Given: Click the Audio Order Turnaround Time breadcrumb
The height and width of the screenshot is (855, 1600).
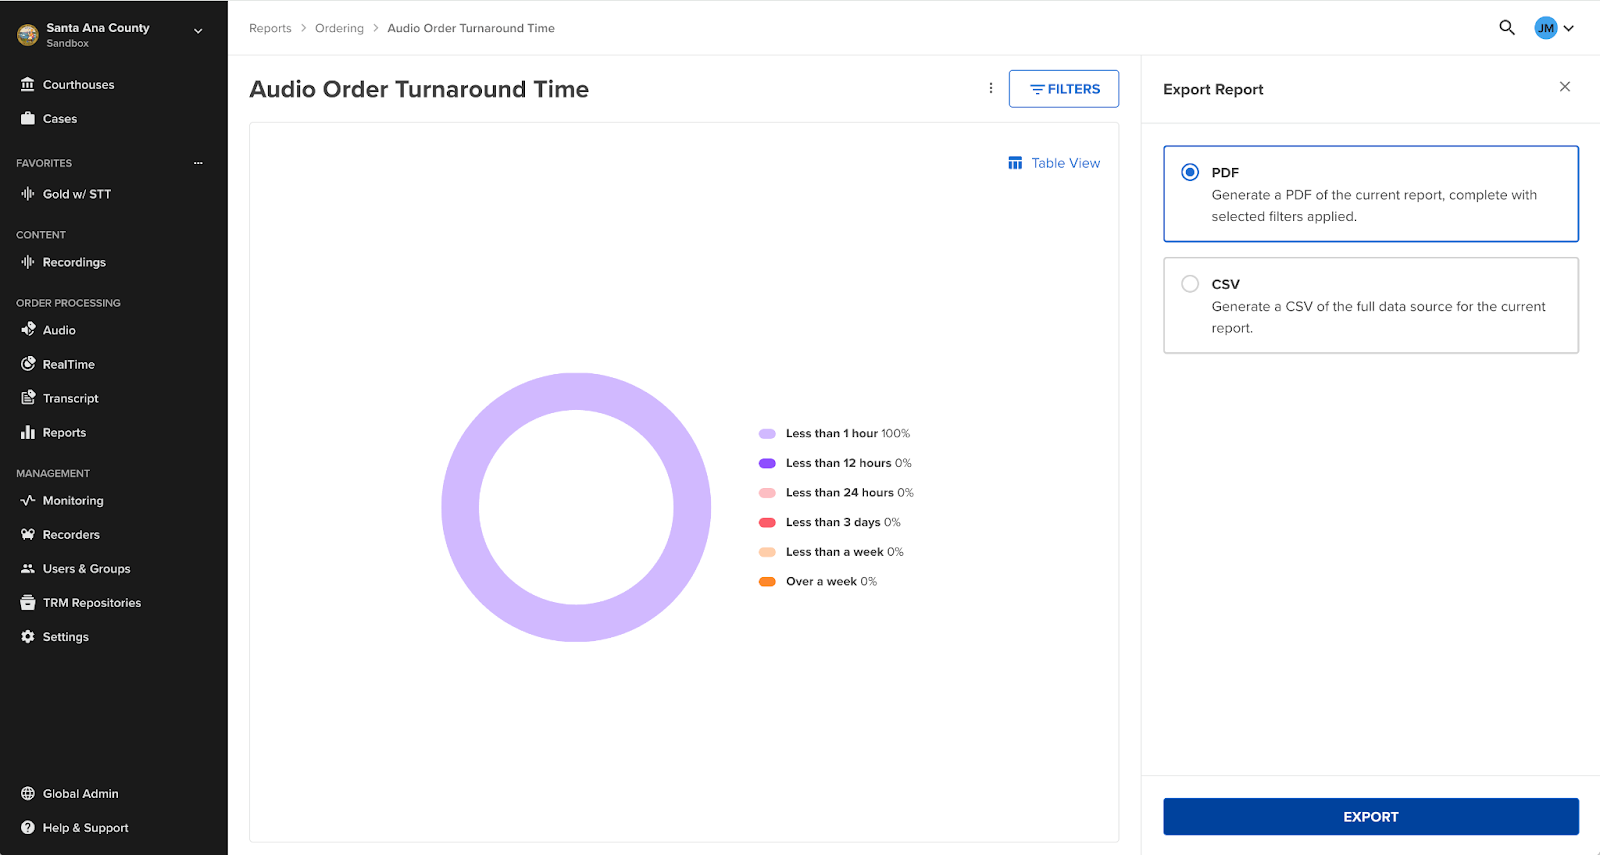Looking at the screenshot, I should [471, 28].
